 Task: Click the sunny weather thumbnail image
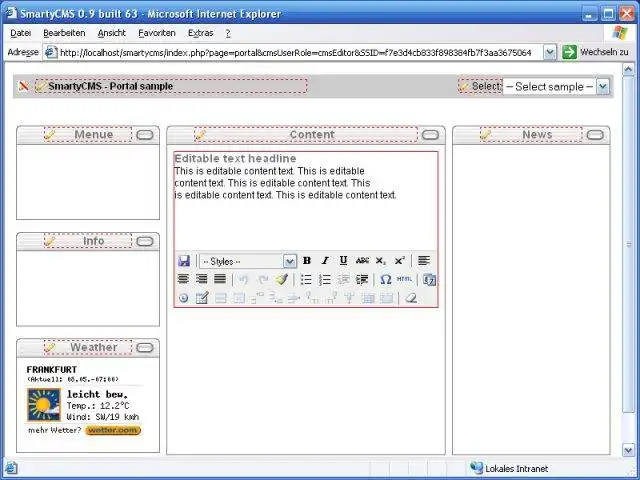pyautogui.click(x=44, y=404)
